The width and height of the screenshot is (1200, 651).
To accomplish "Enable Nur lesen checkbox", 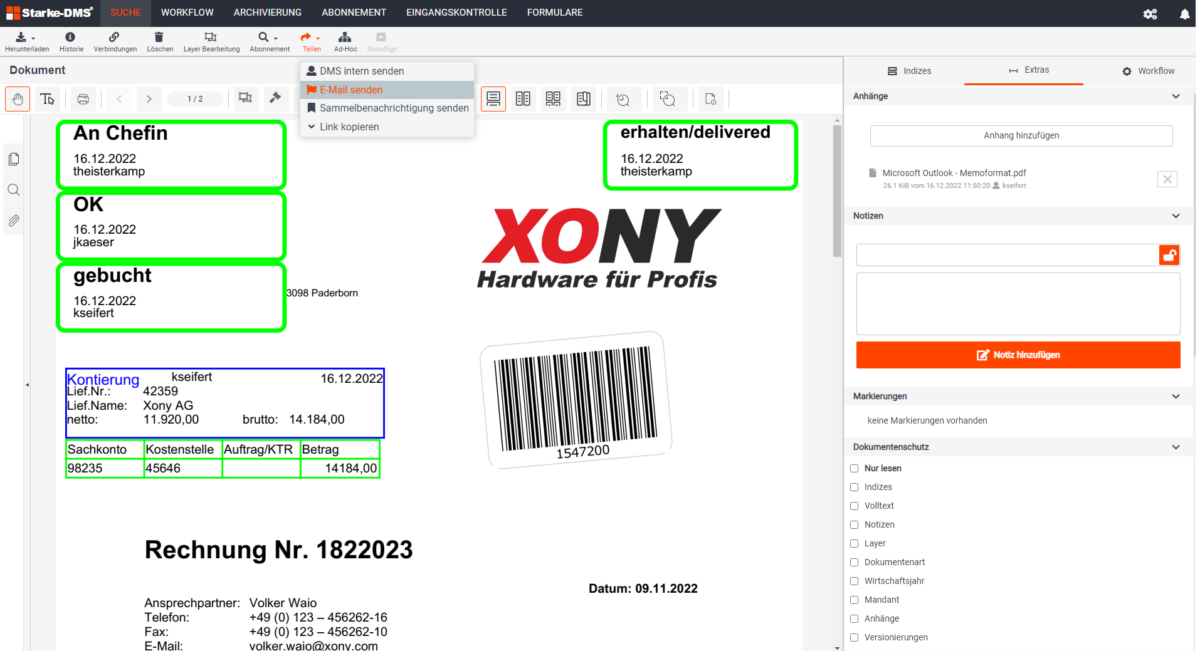I will pos(855,468).
